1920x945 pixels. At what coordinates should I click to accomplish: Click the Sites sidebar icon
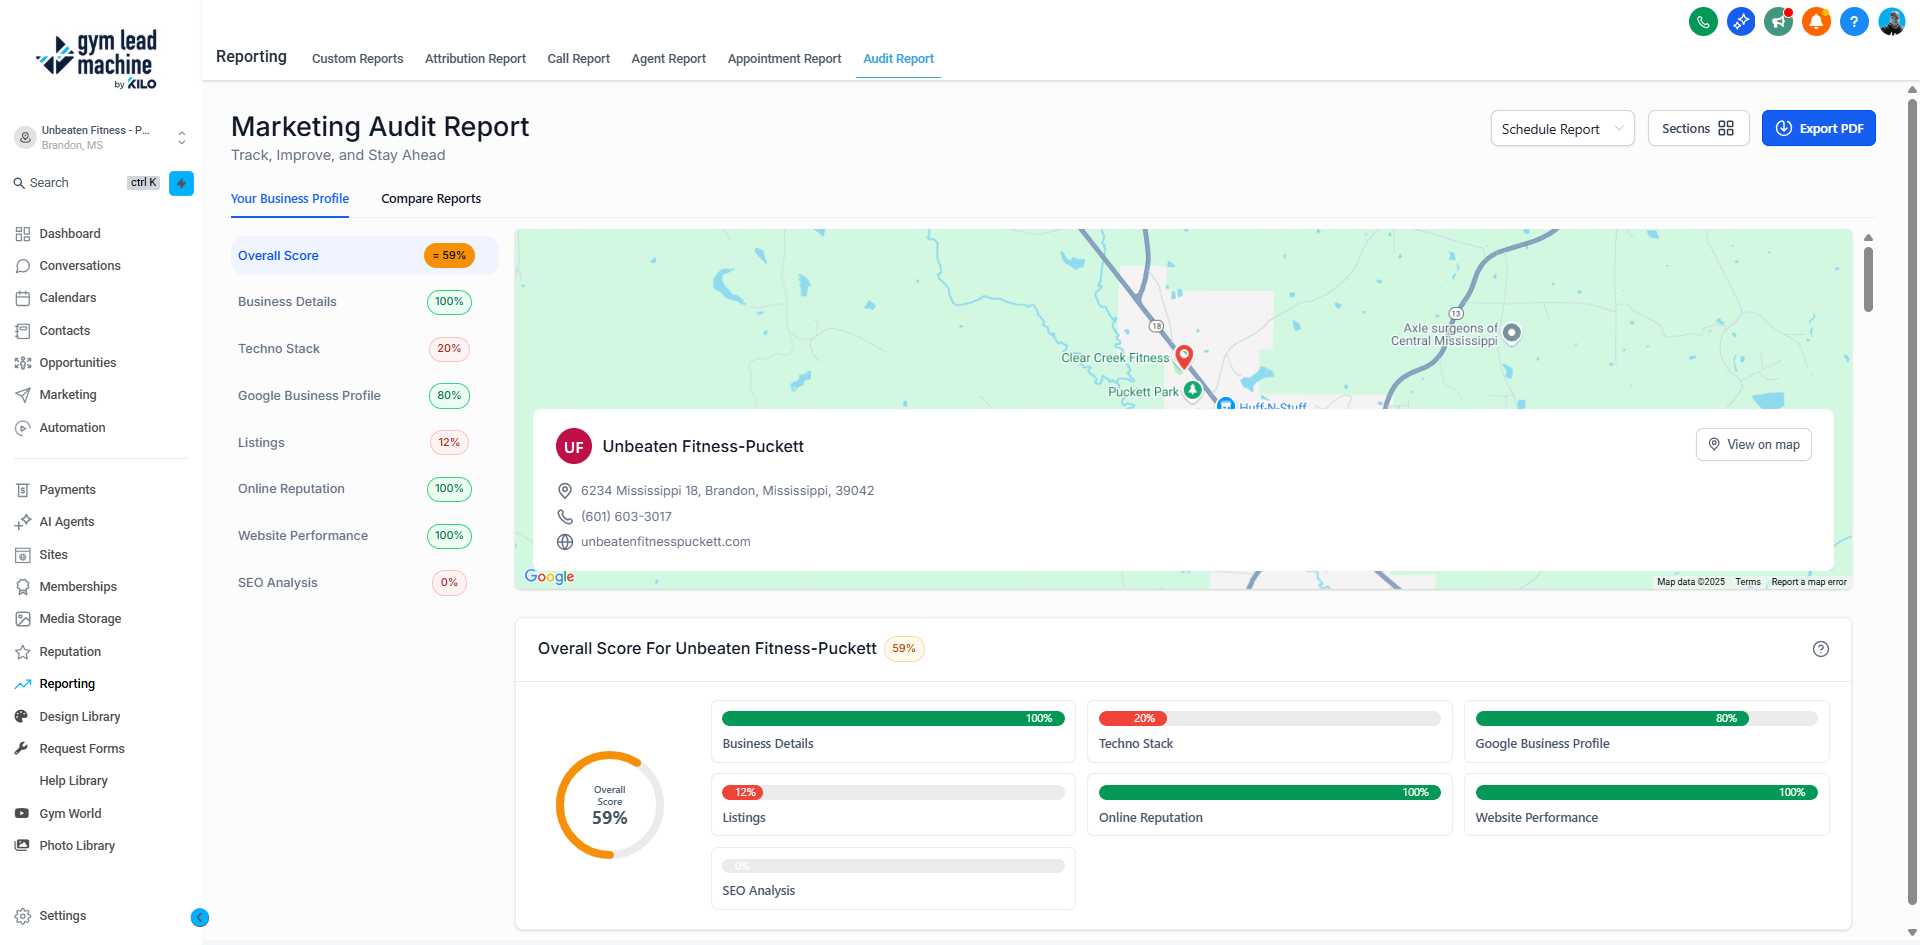click(23, 555)
